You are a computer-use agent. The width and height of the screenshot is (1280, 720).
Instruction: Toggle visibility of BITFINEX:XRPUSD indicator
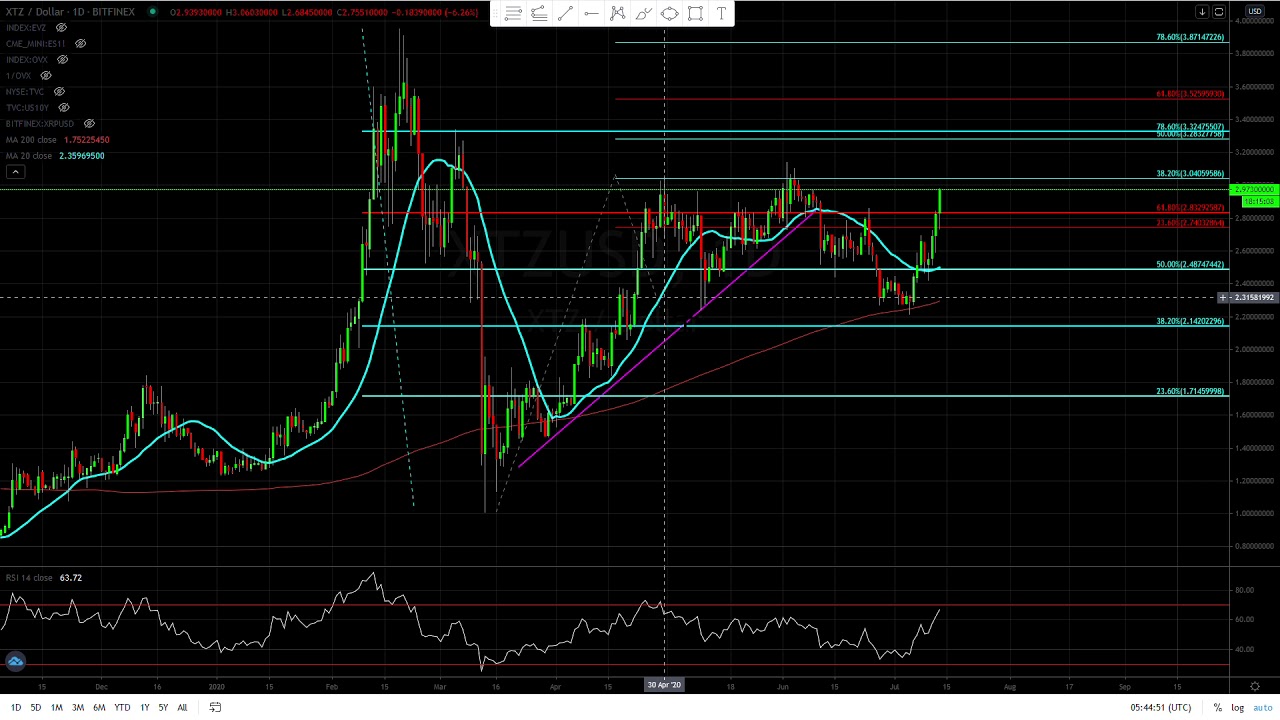89,124
